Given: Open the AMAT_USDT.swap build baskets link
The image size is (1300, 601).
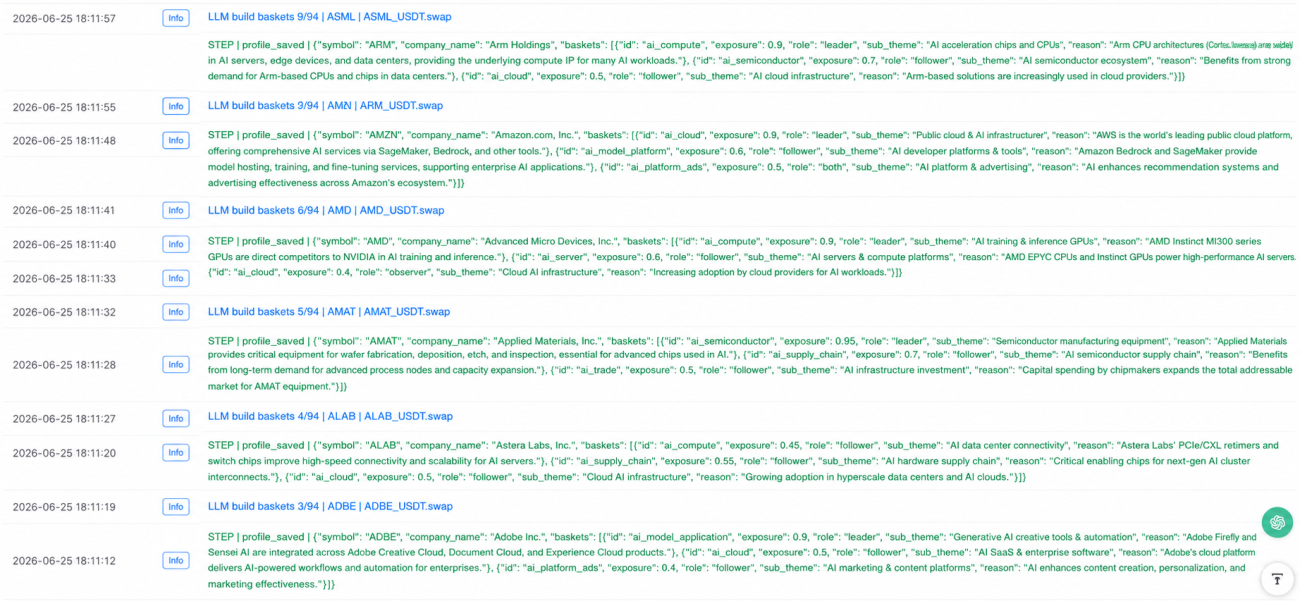Looking at the screenshot, I should click(329, 312).
